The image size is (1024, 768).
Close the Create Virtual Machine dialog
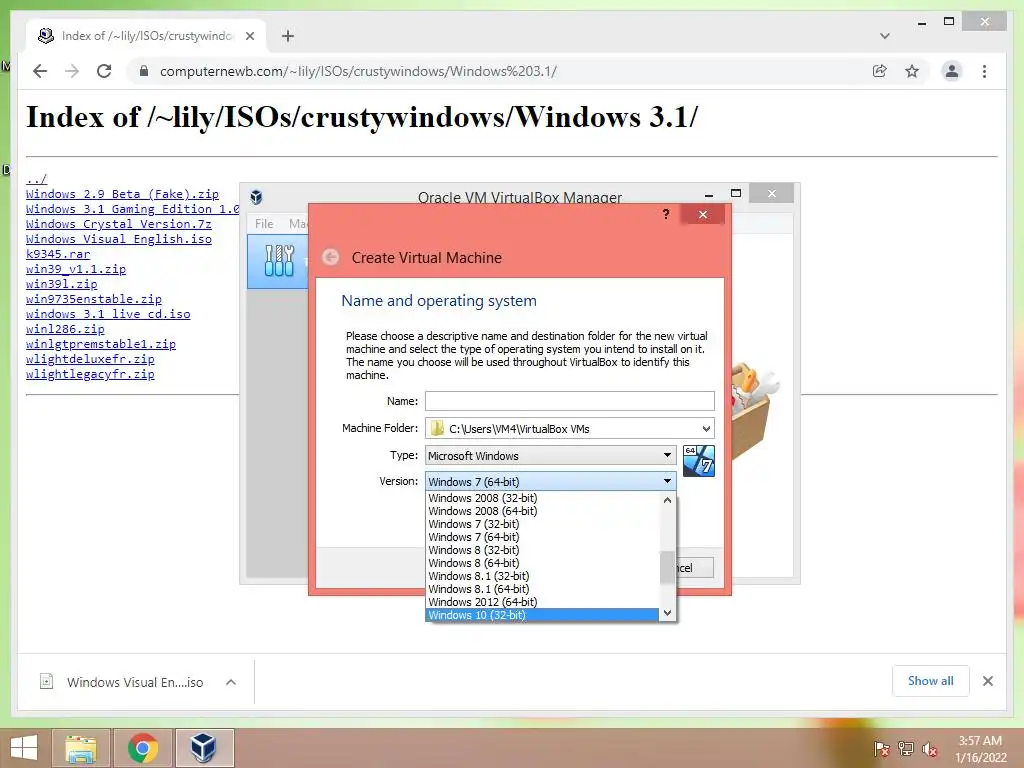pos(703,214)
